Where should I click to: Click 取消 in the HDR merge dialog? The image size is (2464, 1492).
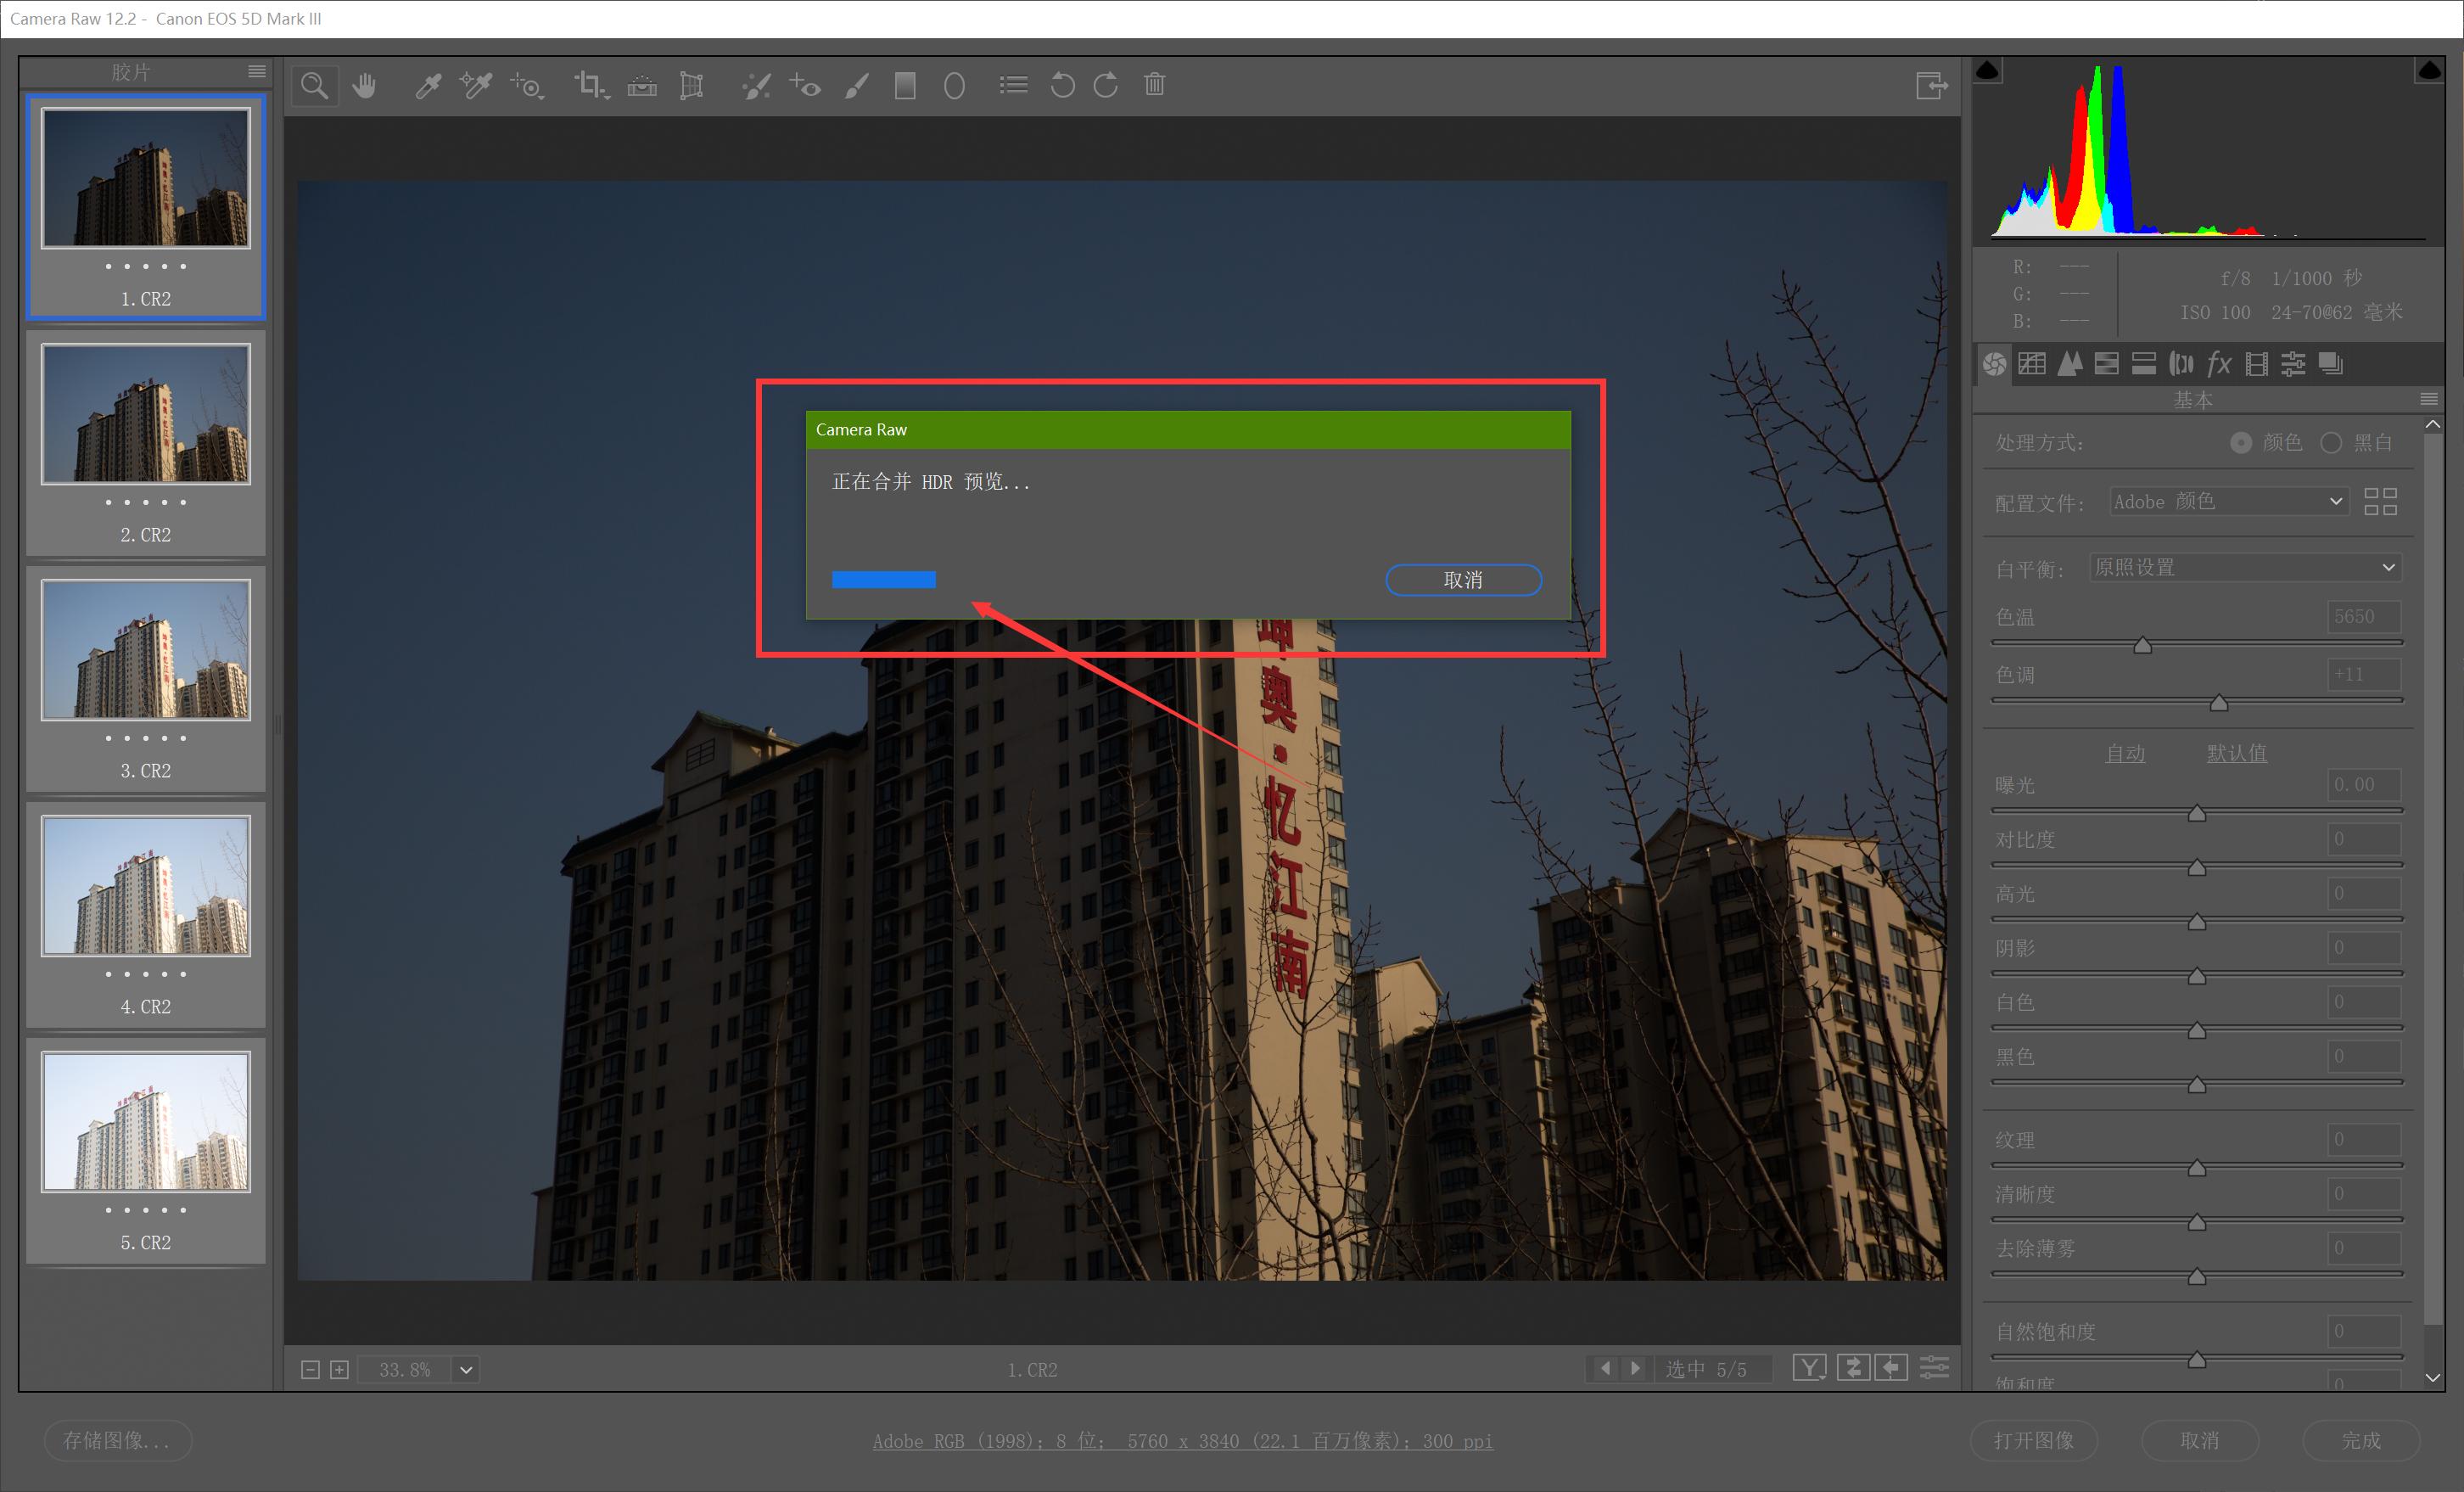tap(1463, 580)
